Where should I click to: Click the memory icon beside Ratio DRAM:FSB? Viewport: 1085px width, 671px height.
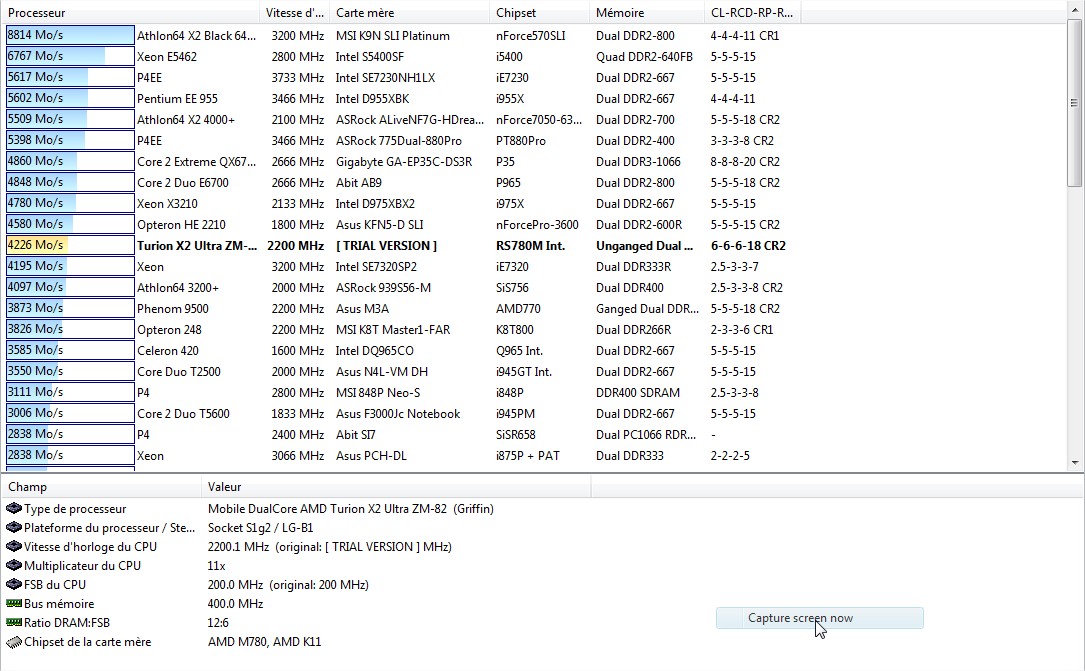click(14, 623)
